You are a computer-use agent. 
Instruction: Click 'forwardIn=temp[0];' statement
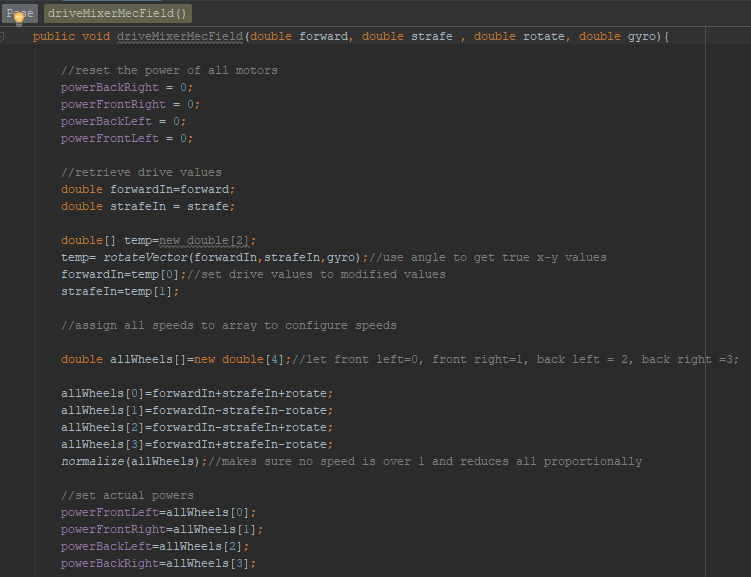point(124,274)
